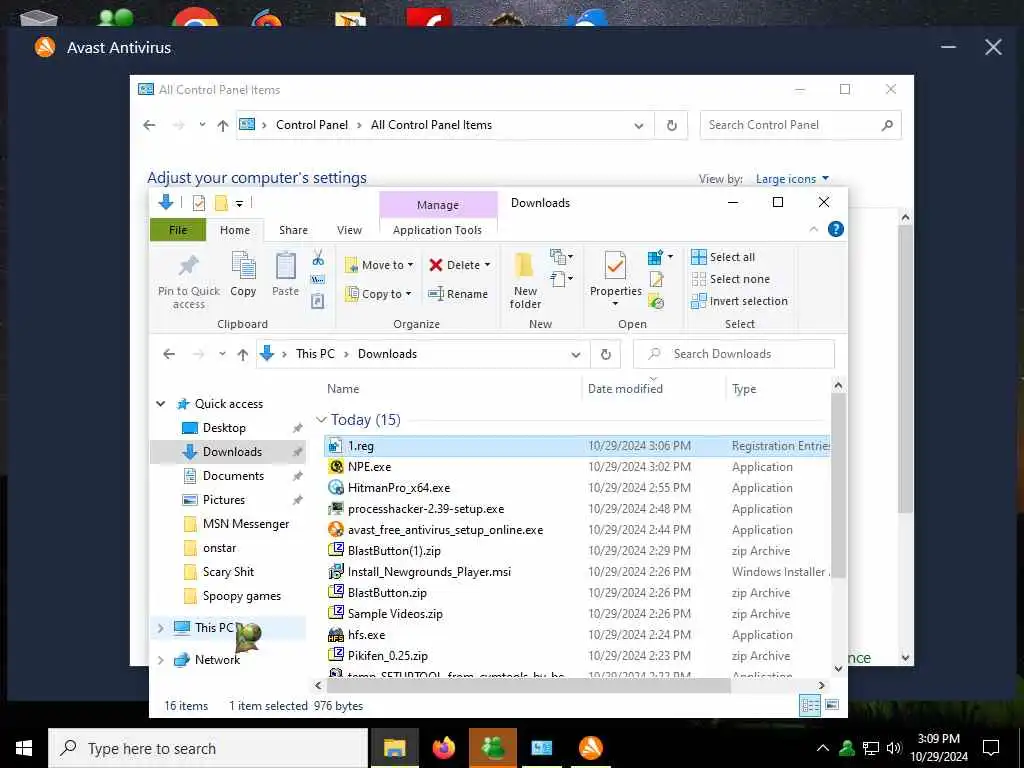This screenshot has height=768, width=1024.
Task: Switch to Large icons view in status bar
Action: click(832, 705)
